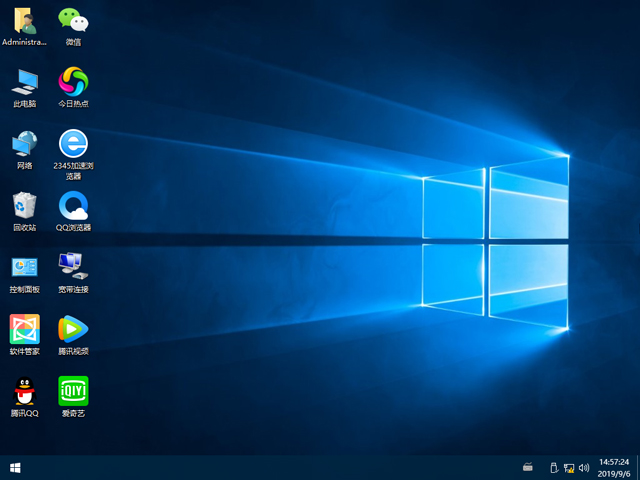
Task: Open the network status tray icon
Action: point(568,467)
